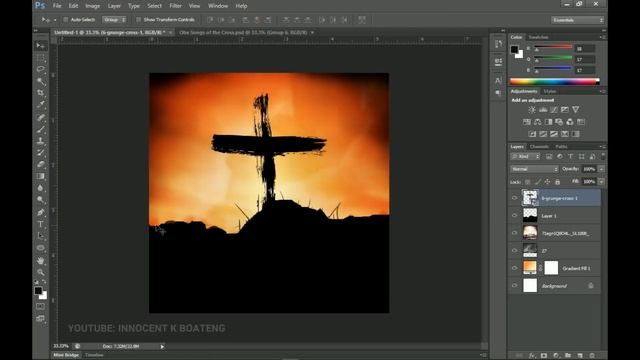Select the Horizontal Type tool
The width and height of the screenshot is (640, 360).
pos(40,224)
